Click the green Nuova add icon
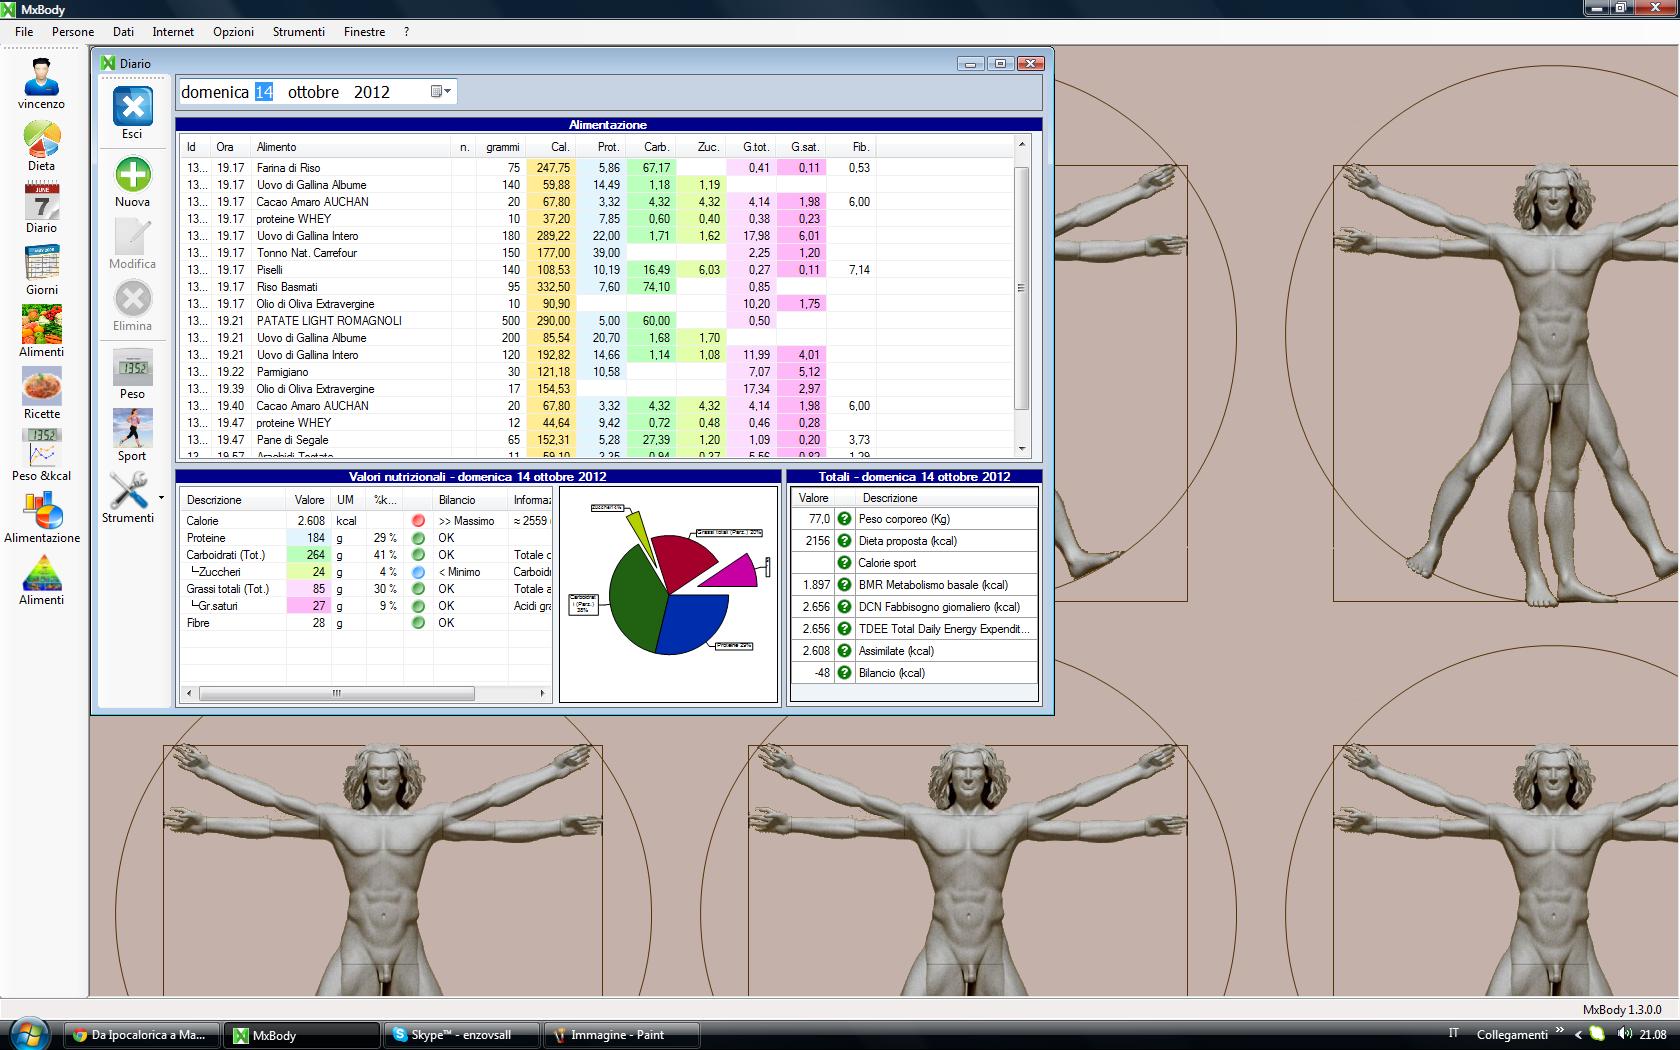The image size is (1680, 1050). 132,175
